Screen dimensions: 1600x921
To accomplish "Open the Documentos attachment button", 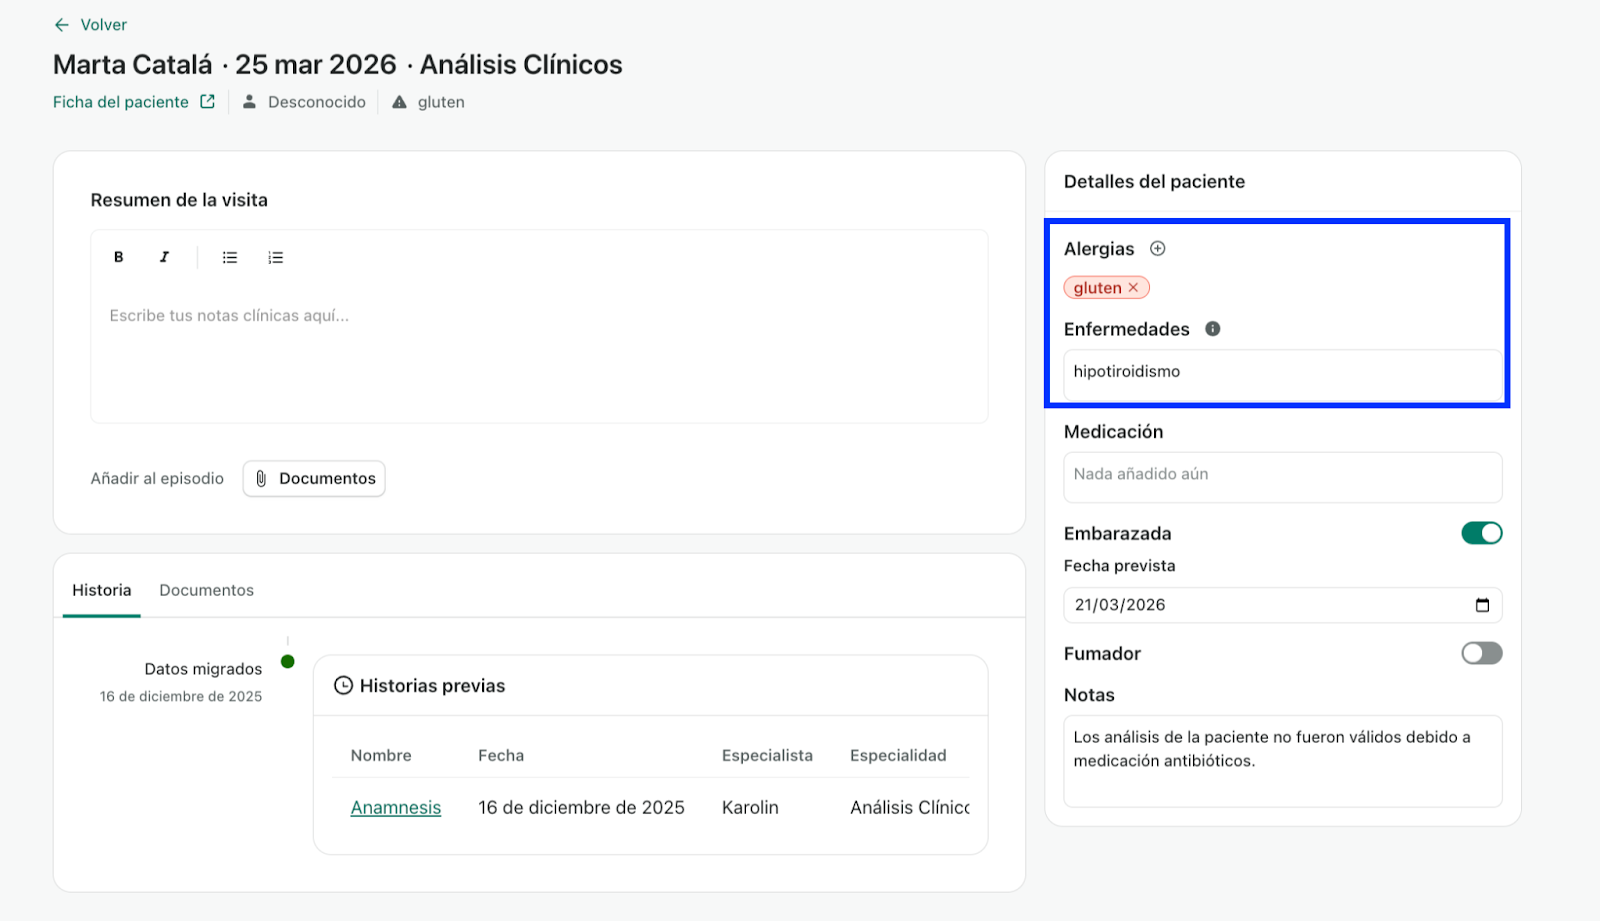I will [x=314, y=478].
